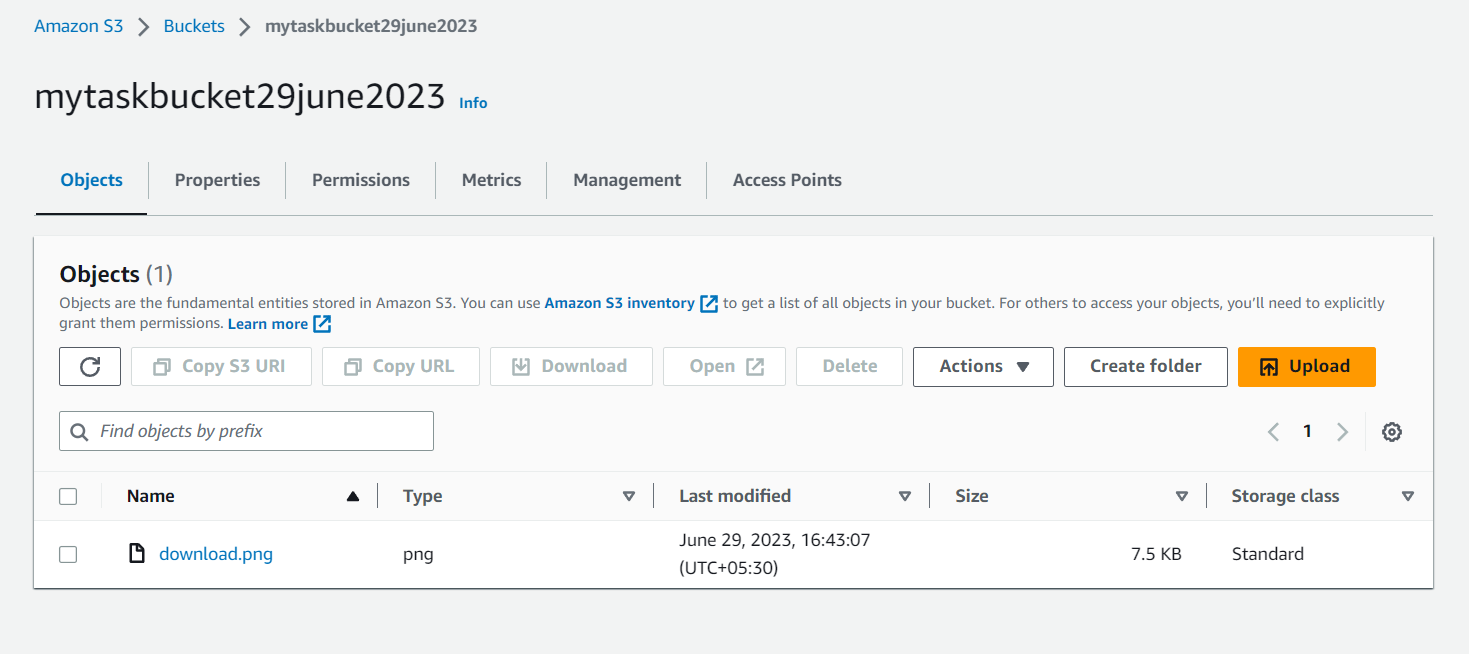Select the checkbox for download.png
The width and height of the screenshot is (1469, 654).
67,553
